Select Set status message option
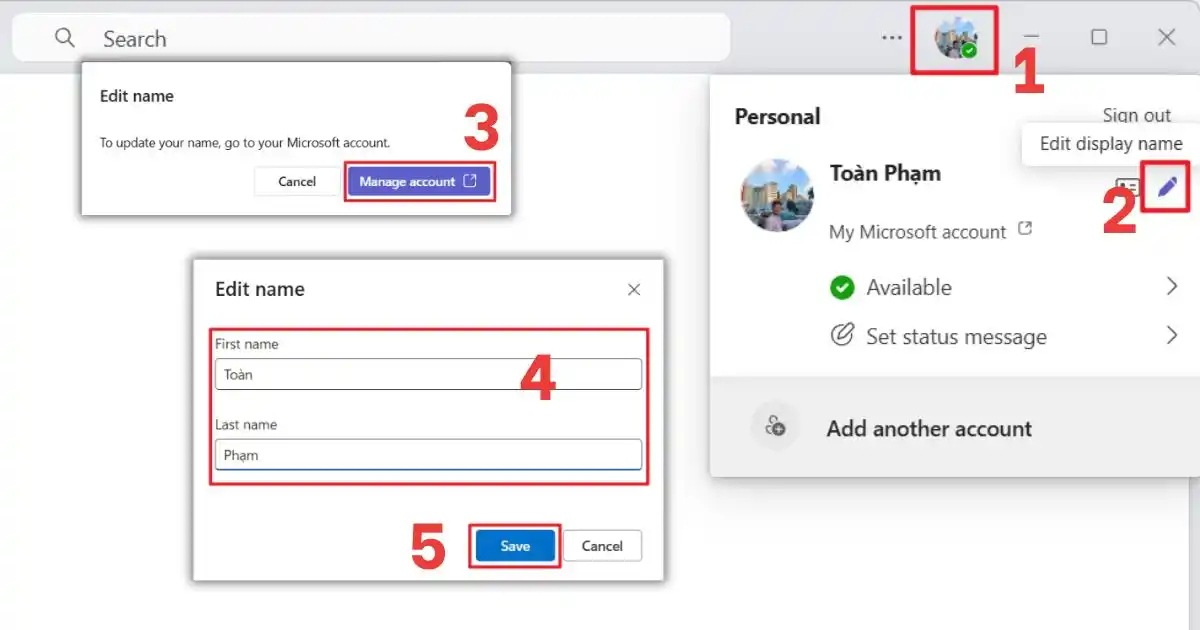 [956, 337]
